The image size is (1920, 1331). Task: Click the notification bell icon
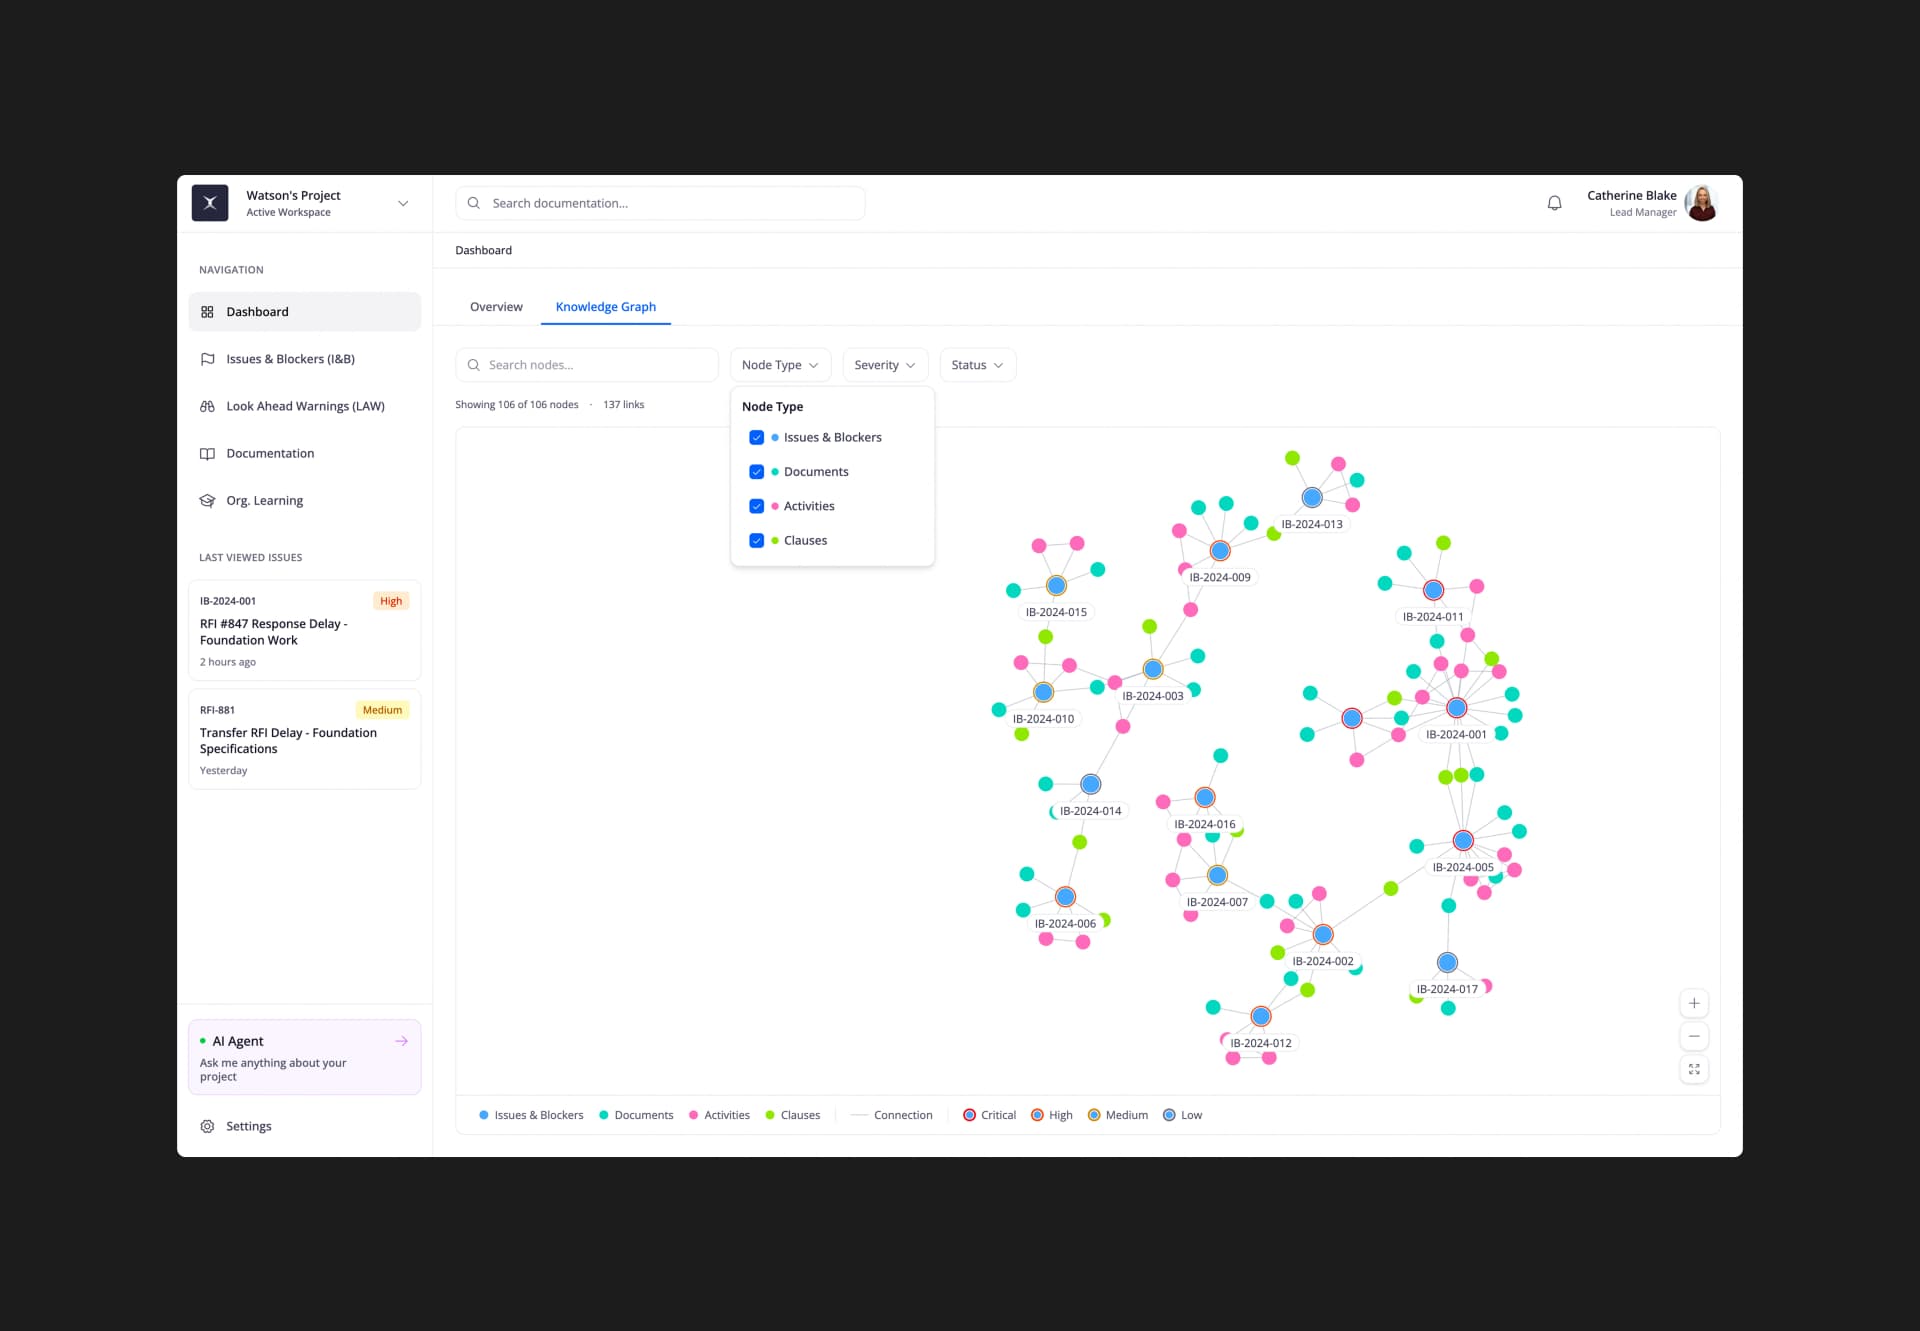point(1554,203)
